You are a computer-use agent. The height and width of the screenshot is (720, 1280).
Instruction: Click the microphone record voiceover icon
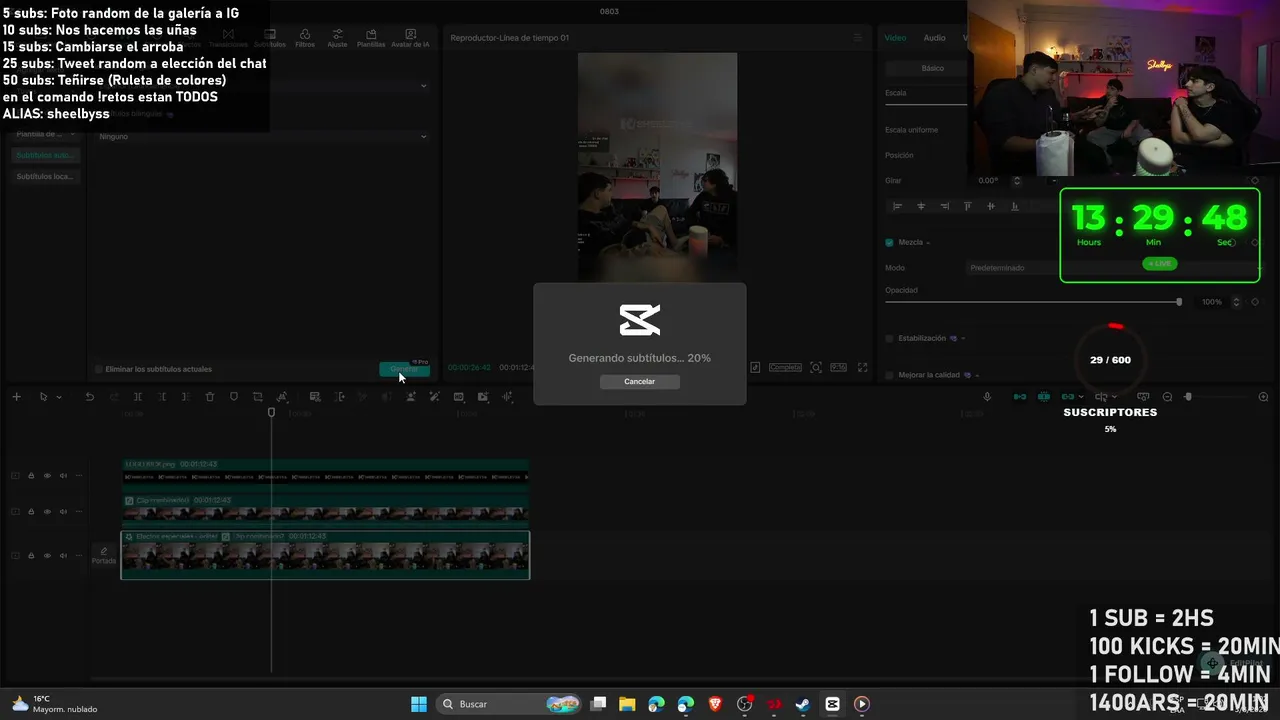point(987,397)
